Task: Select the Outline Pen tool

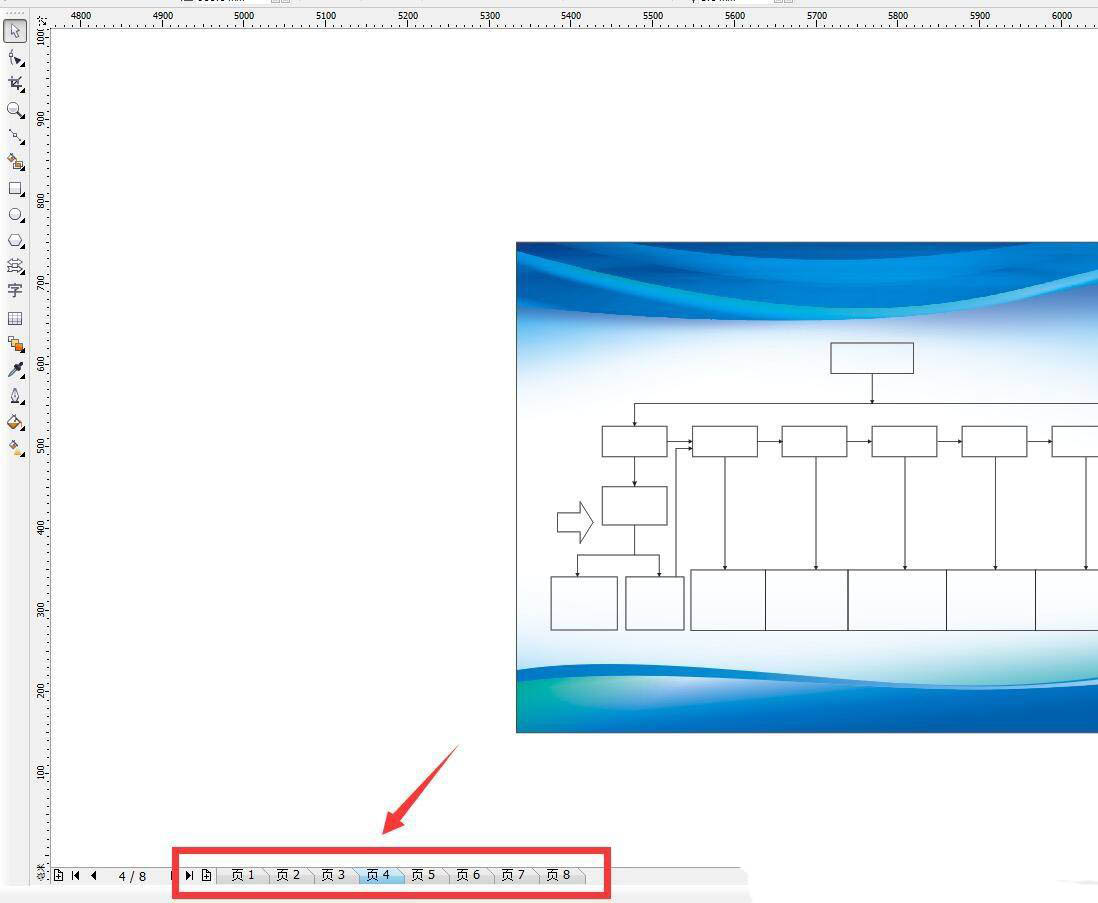Action: coord(15,396)
